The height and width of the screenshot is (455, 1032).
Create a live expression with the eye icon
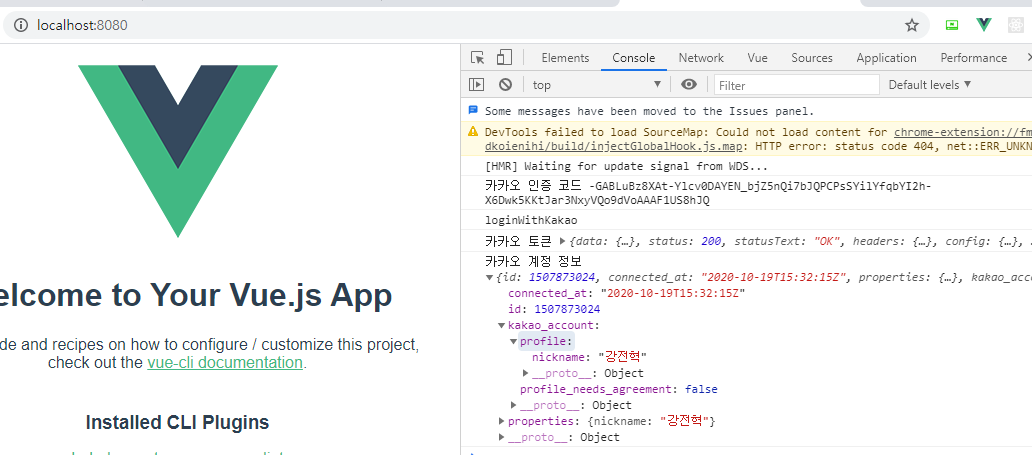coord(689,84)
